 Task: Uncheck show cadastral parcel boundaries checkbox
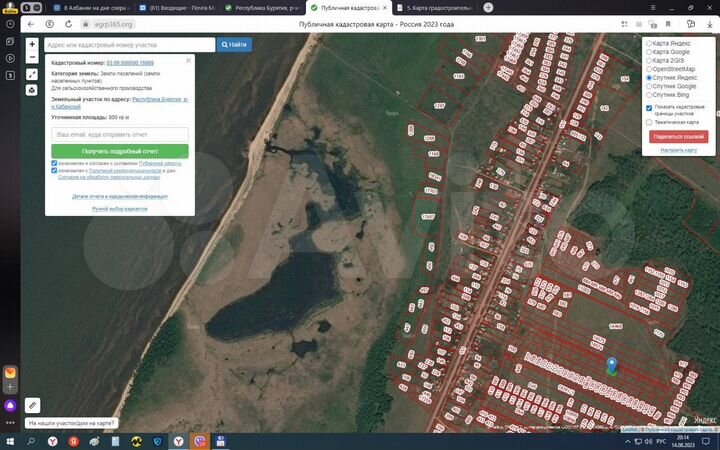click(648, 107)
